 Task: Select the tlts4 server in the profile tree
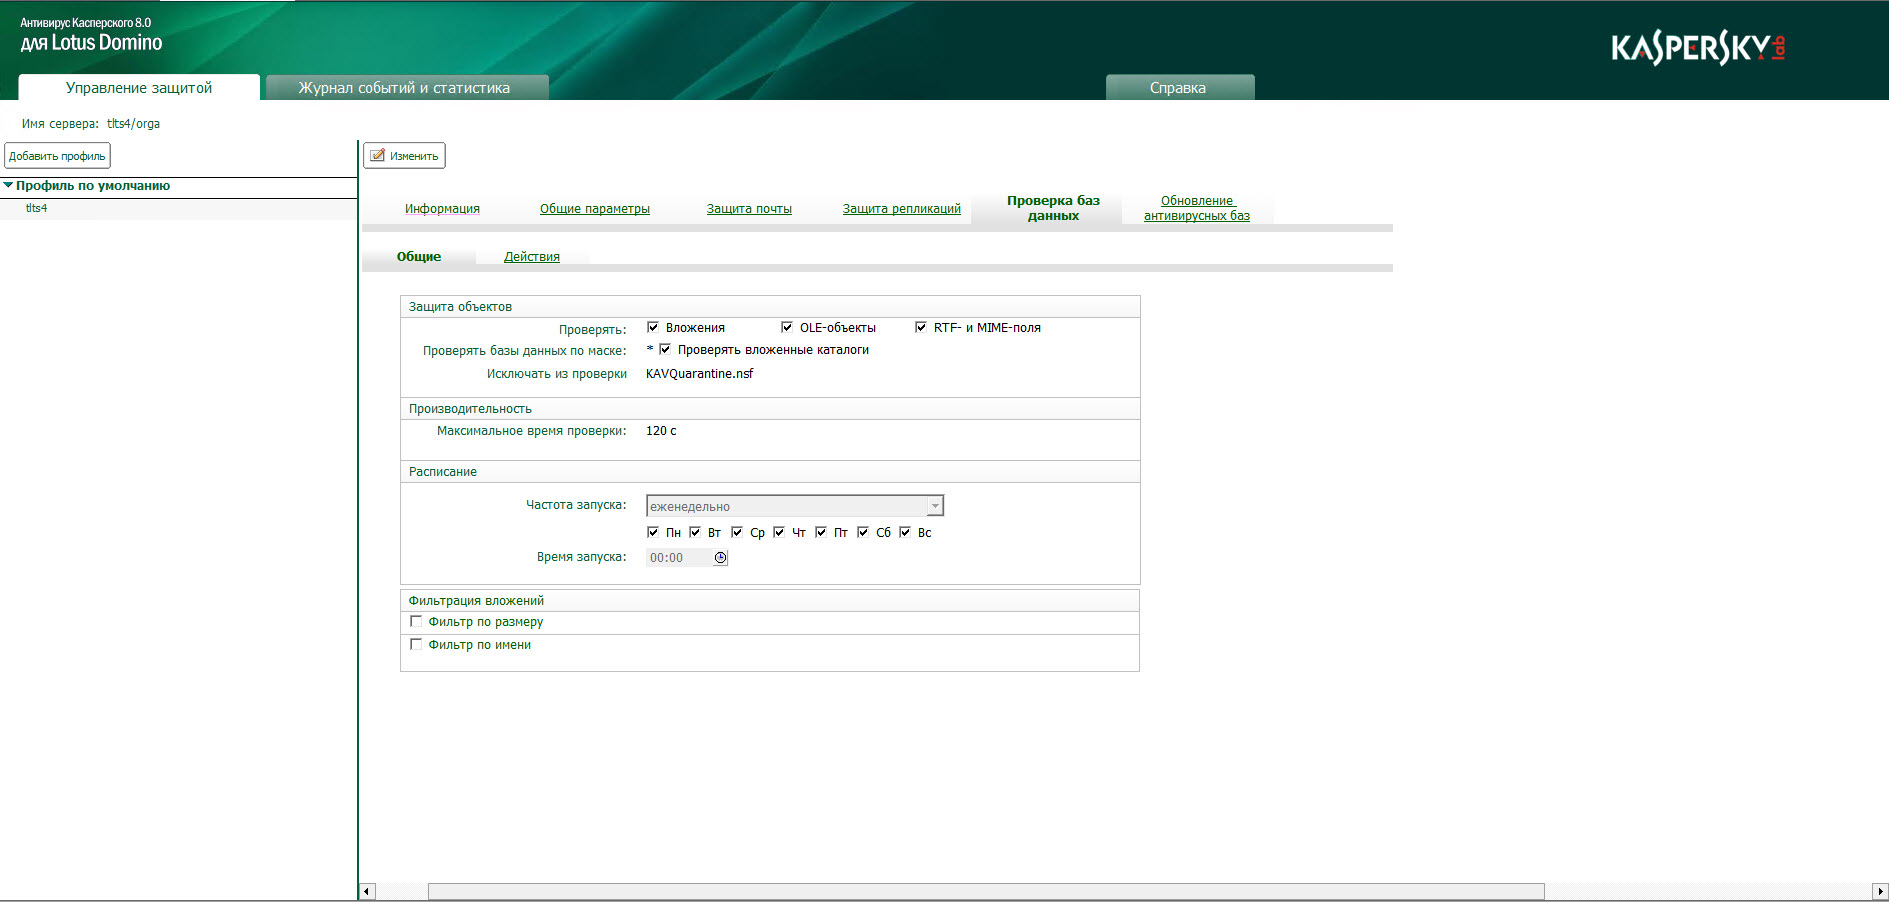37,208
